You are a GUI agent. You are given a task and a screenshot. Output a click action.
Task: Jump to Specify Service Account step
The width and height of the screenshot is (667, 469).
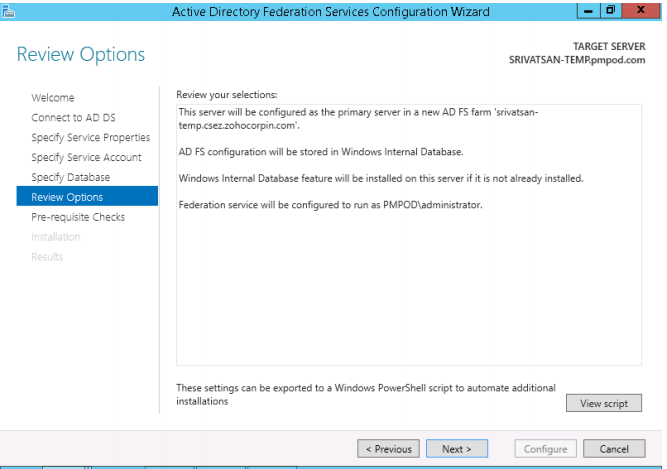(x=87, y=158)
